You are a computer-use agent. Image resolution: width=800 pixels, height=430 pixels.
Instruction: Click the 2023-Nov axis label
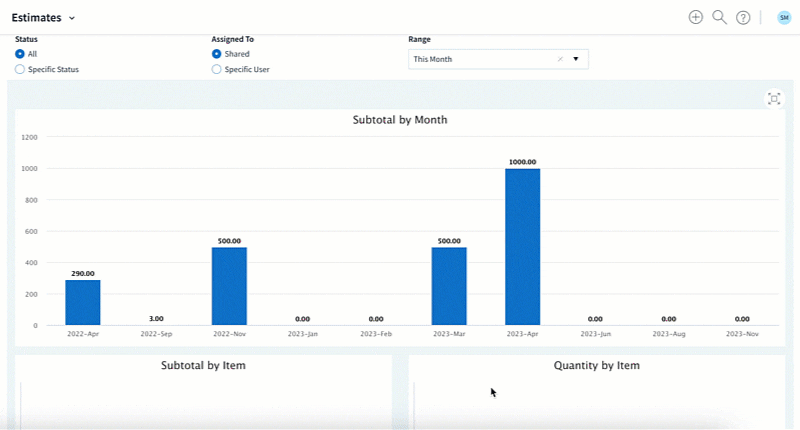[x=742, y=334]
